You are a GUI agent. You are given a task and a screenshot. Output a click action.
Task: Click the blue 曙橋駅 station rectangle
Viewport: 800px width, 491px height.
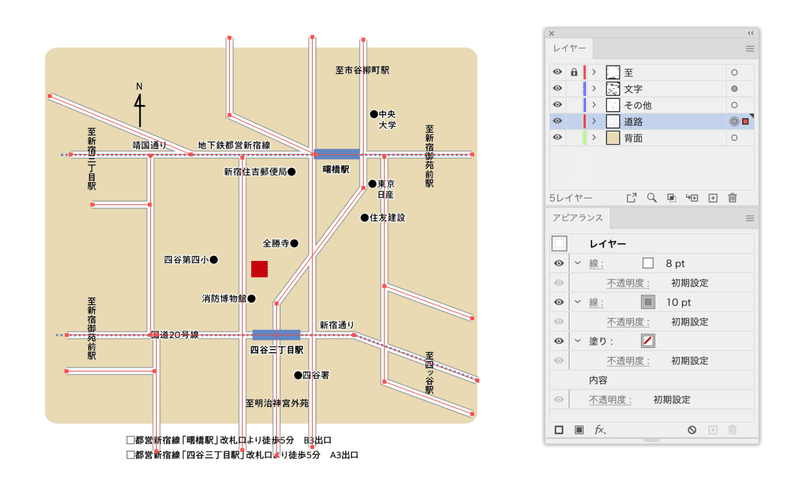[x=337, y=154]
